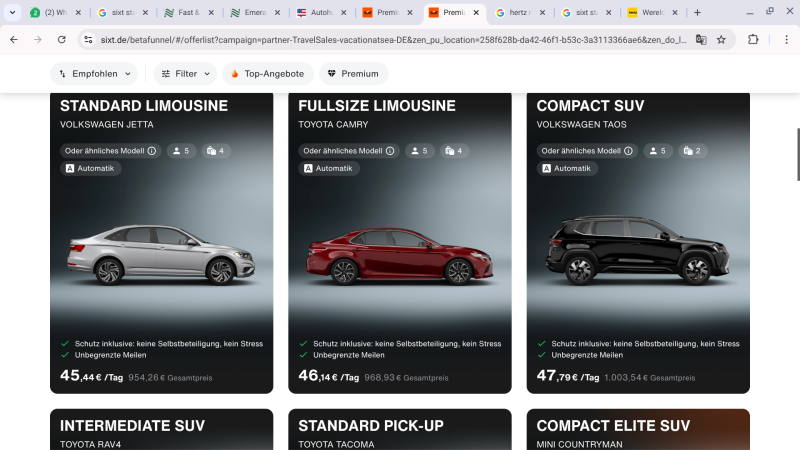This screenshot has width=800, height=450.
Task: Bookmark this page with the star icon
Action: pyautogui.click(x=721, y=39)
